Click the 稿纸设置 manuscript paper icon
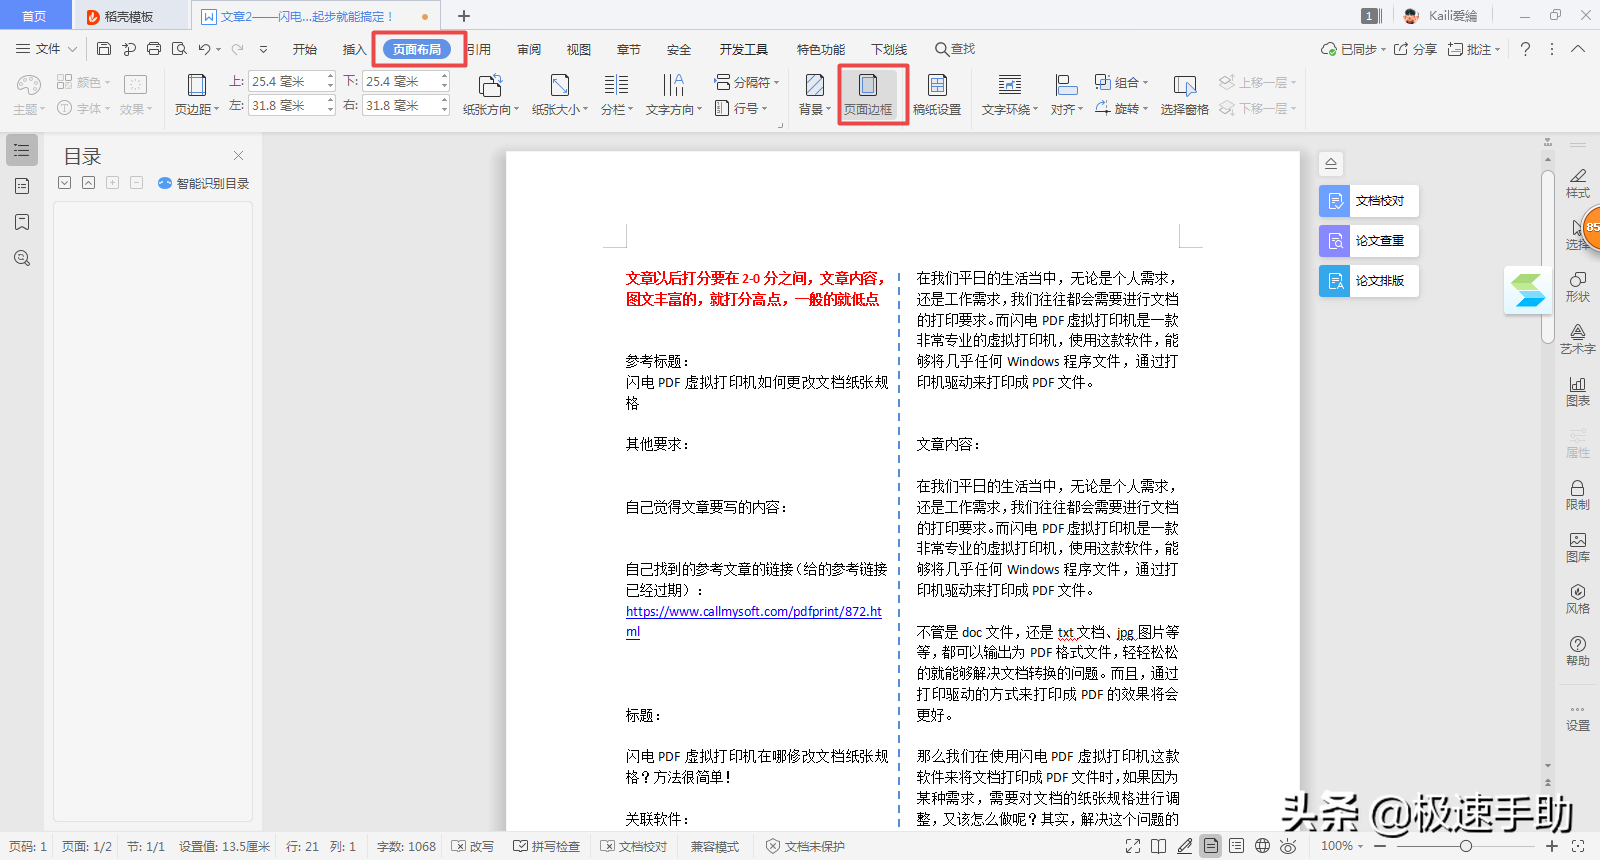Screen dimensions: 1600x860 (x=936, y=94)
